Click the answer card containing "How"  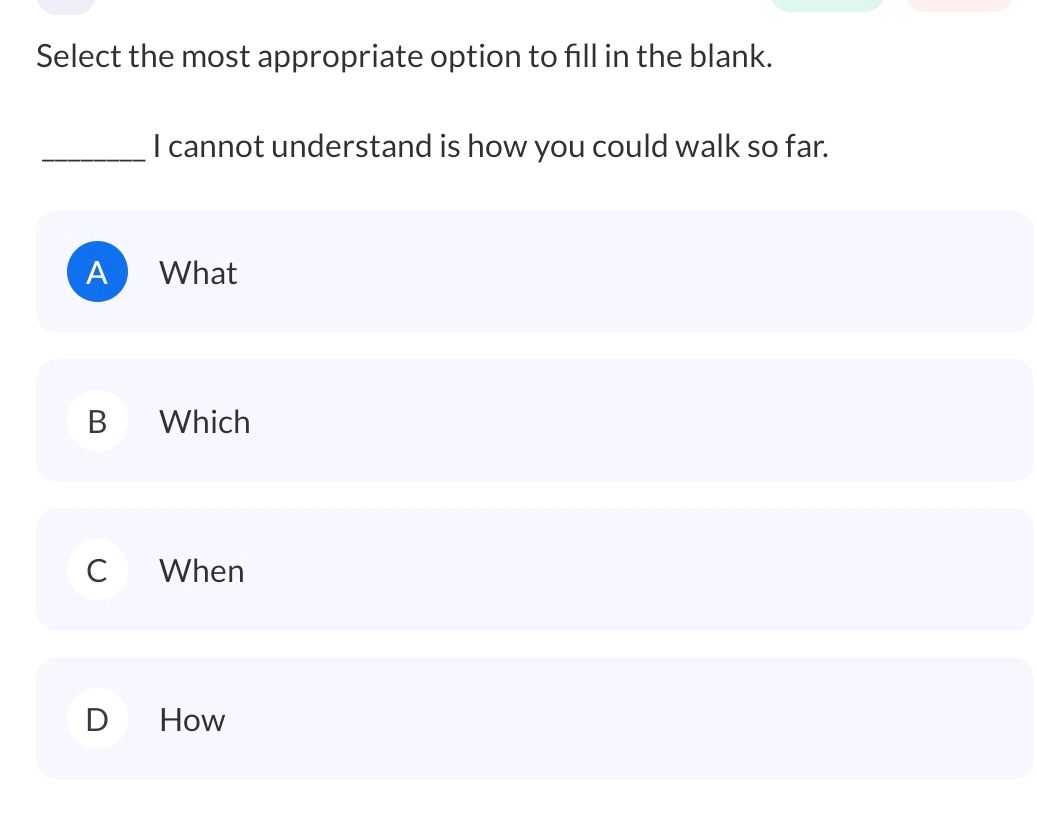pyautogui.click(x=535, y=718)
